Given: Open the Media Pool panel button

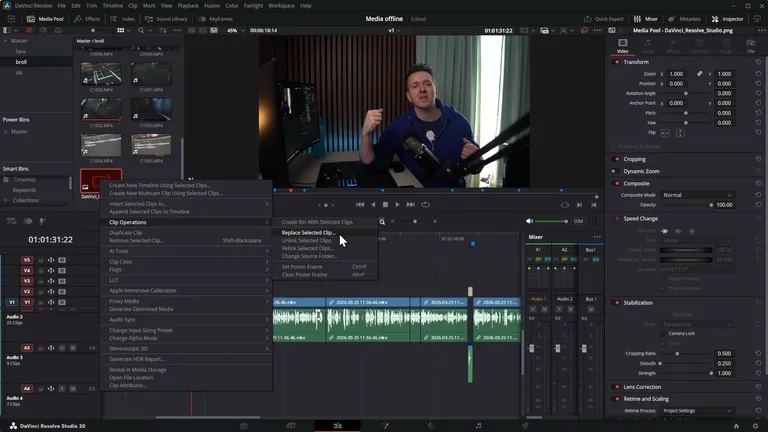Looking at the screenshot, I should pyautogui.click(x=45, y=19).
